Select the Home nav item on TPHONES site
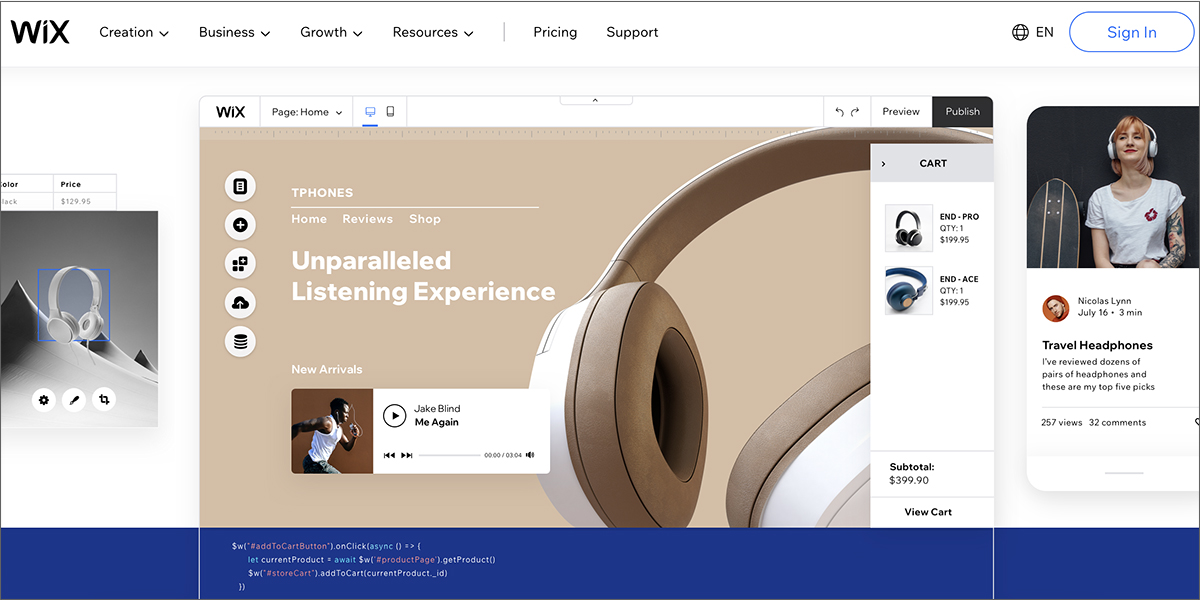Screen dimensions: 1200x600 click(309, 219)
